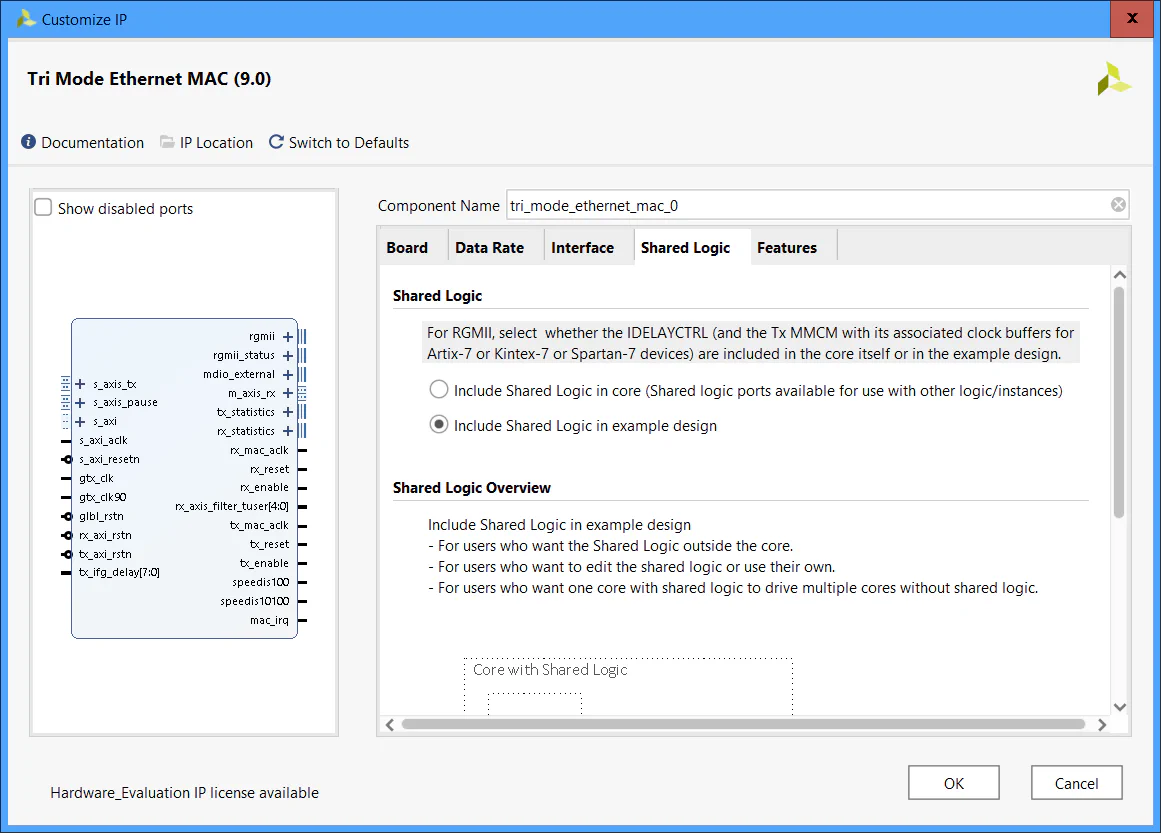Select Include Shared Logic in core option
The width and height of the screenshot is (1161, 833).
(x=438, y=389)
